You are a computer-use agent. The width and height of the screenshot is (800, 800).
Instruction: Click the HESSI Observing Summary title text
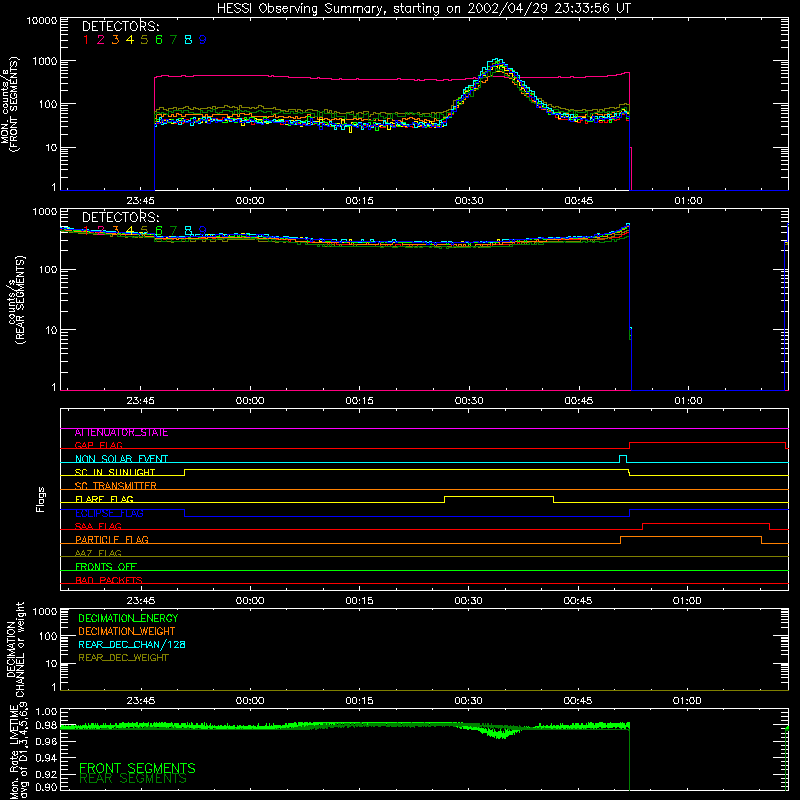coord(423,8)
